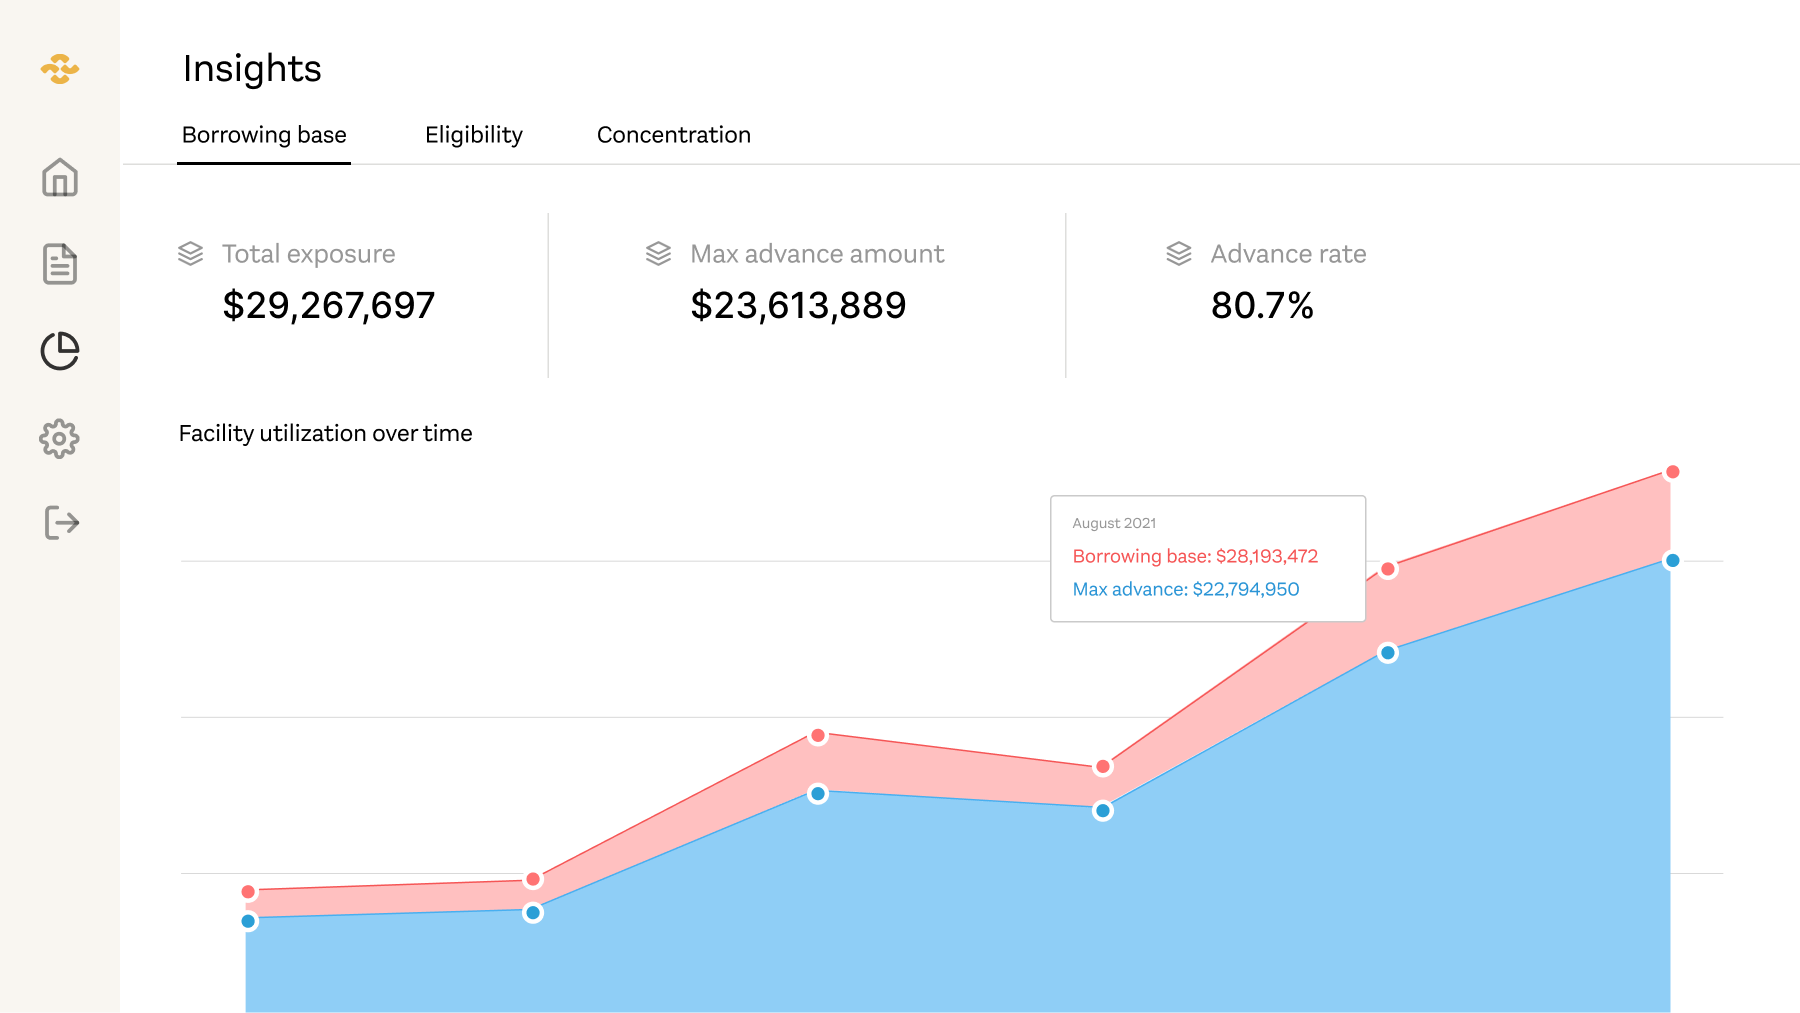This screenshot has width=1800, height=1013.
Task: Click the Log out icon
Action: [61, 522]
